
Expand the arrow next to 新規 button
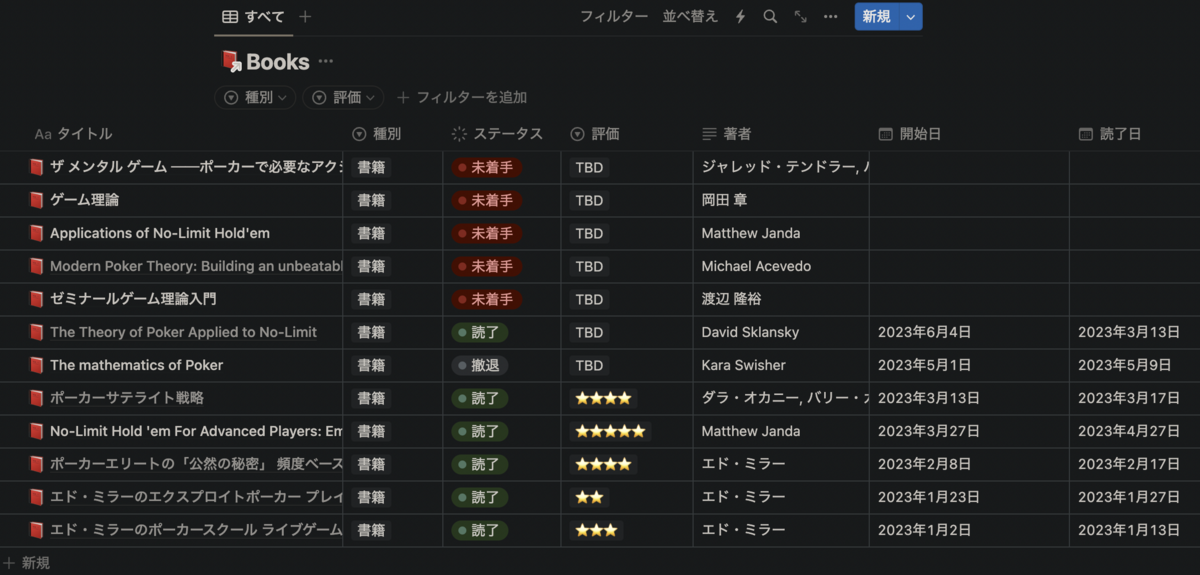point(910,17)
